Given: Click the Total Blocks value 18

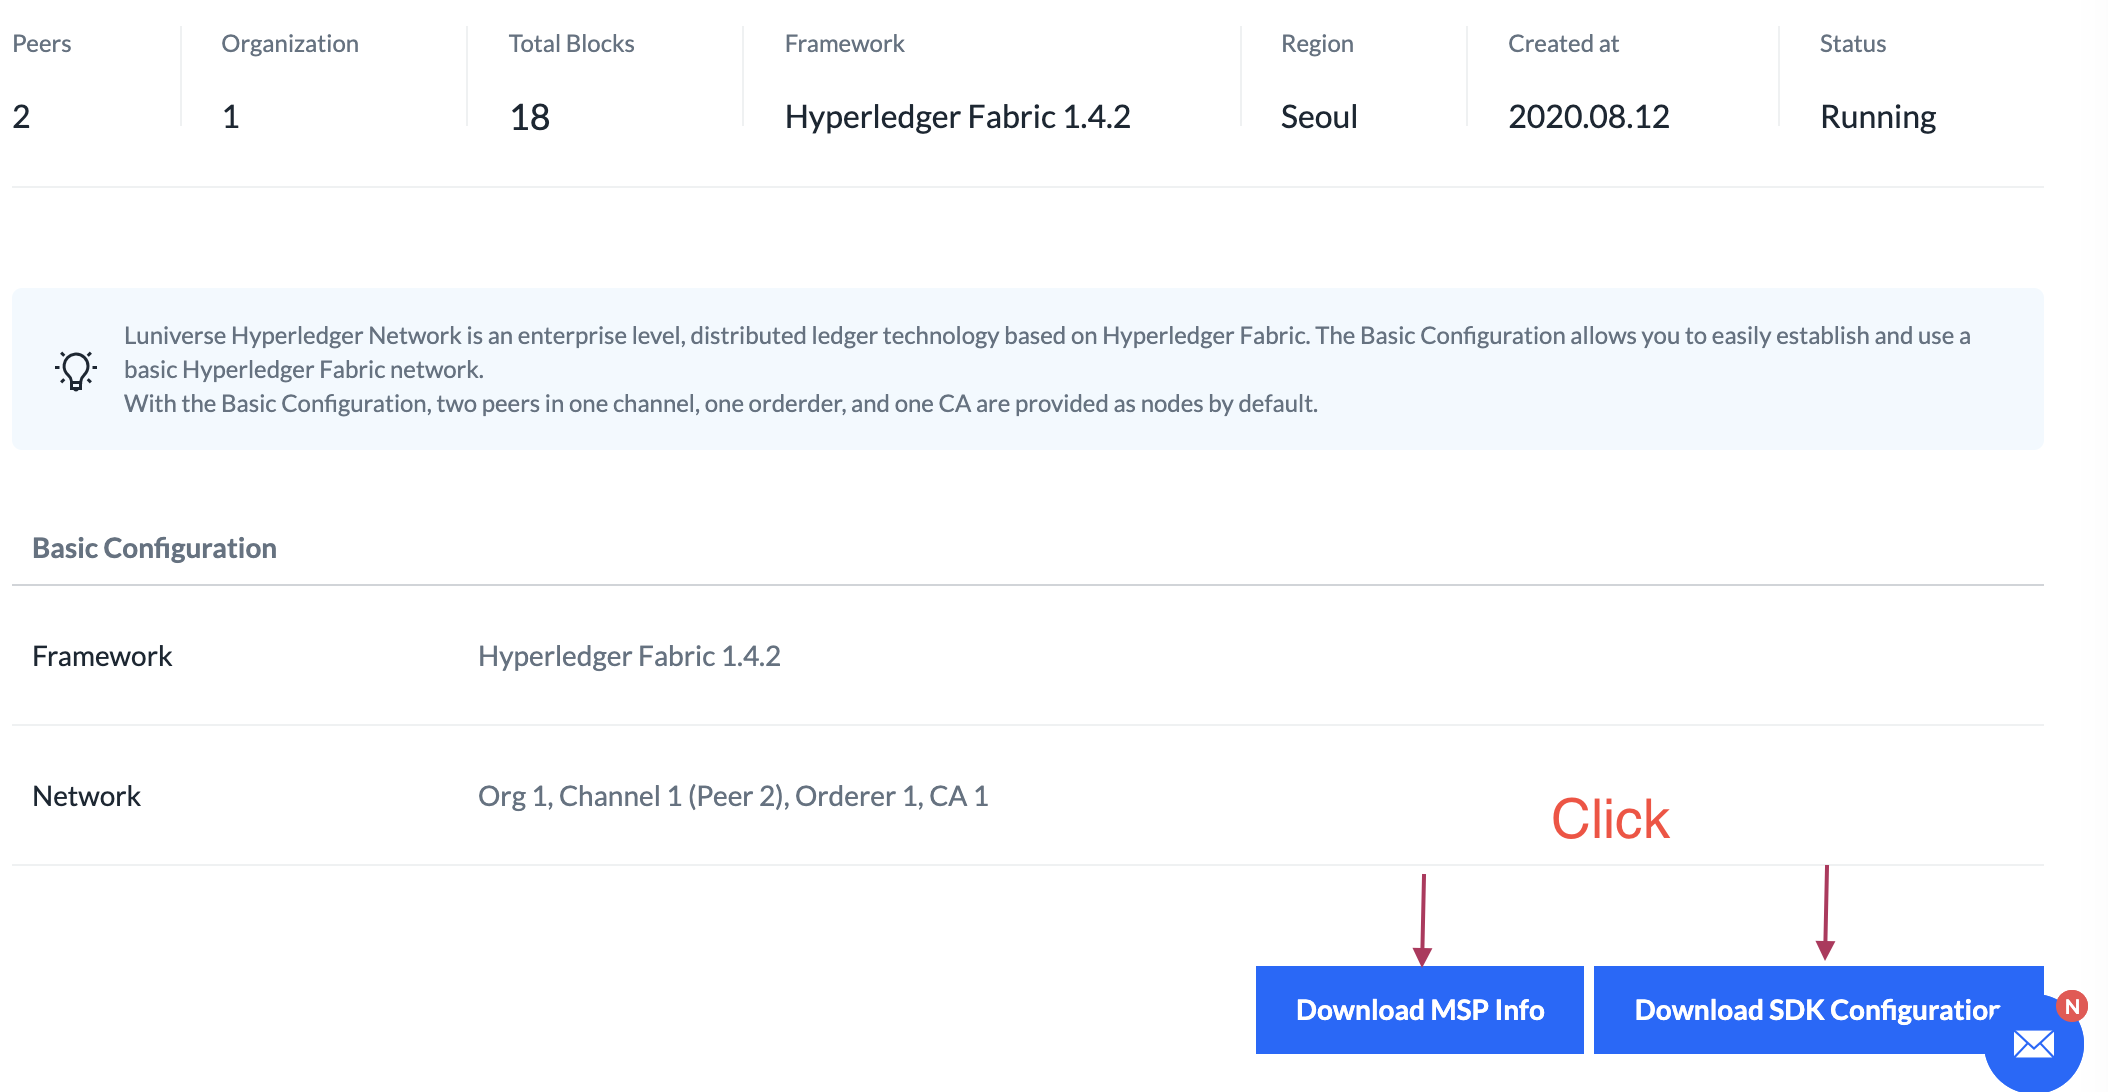Looking at the screenshot, I should click(x=530, y=117).
